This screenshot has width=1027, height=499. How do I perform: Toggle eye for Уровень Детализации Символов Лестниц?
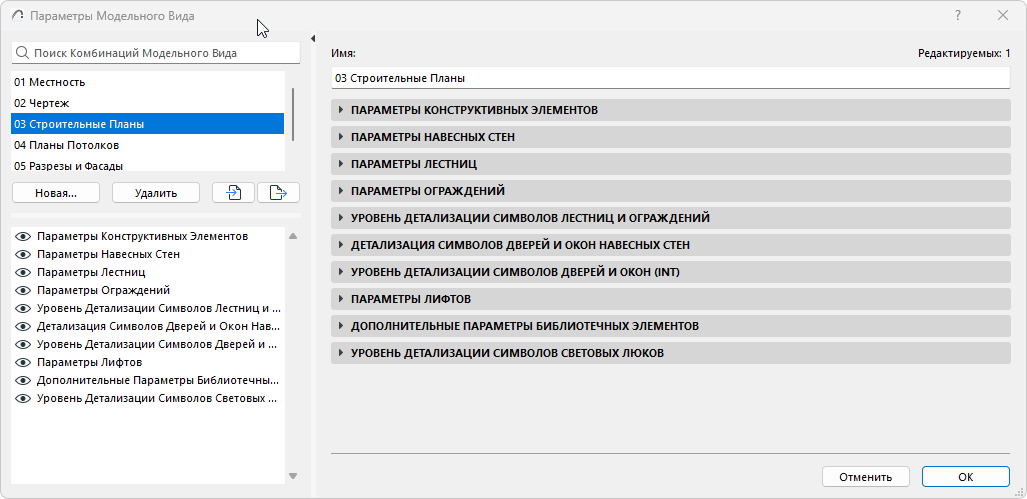coord(24,308)
